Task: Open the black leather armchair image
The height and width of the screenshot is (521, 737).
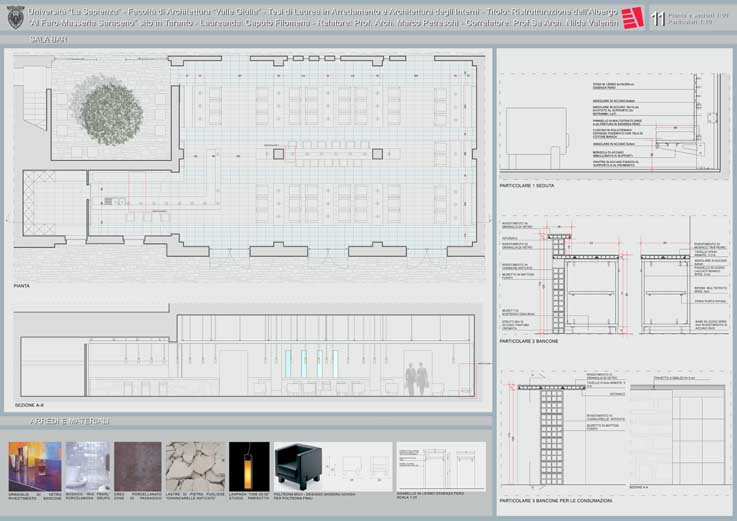Action: 298,467
